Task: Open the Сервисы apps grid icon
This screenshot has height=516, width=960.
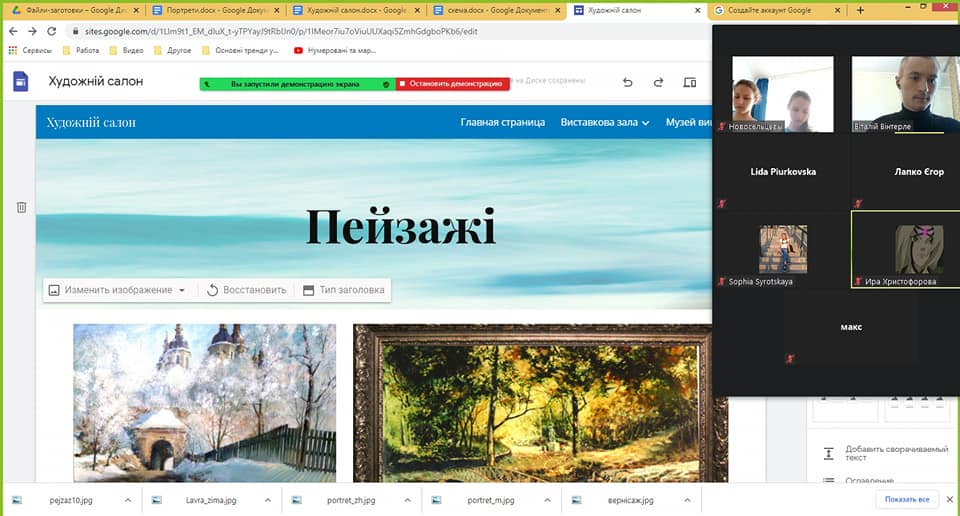Action: pos(13,50)
